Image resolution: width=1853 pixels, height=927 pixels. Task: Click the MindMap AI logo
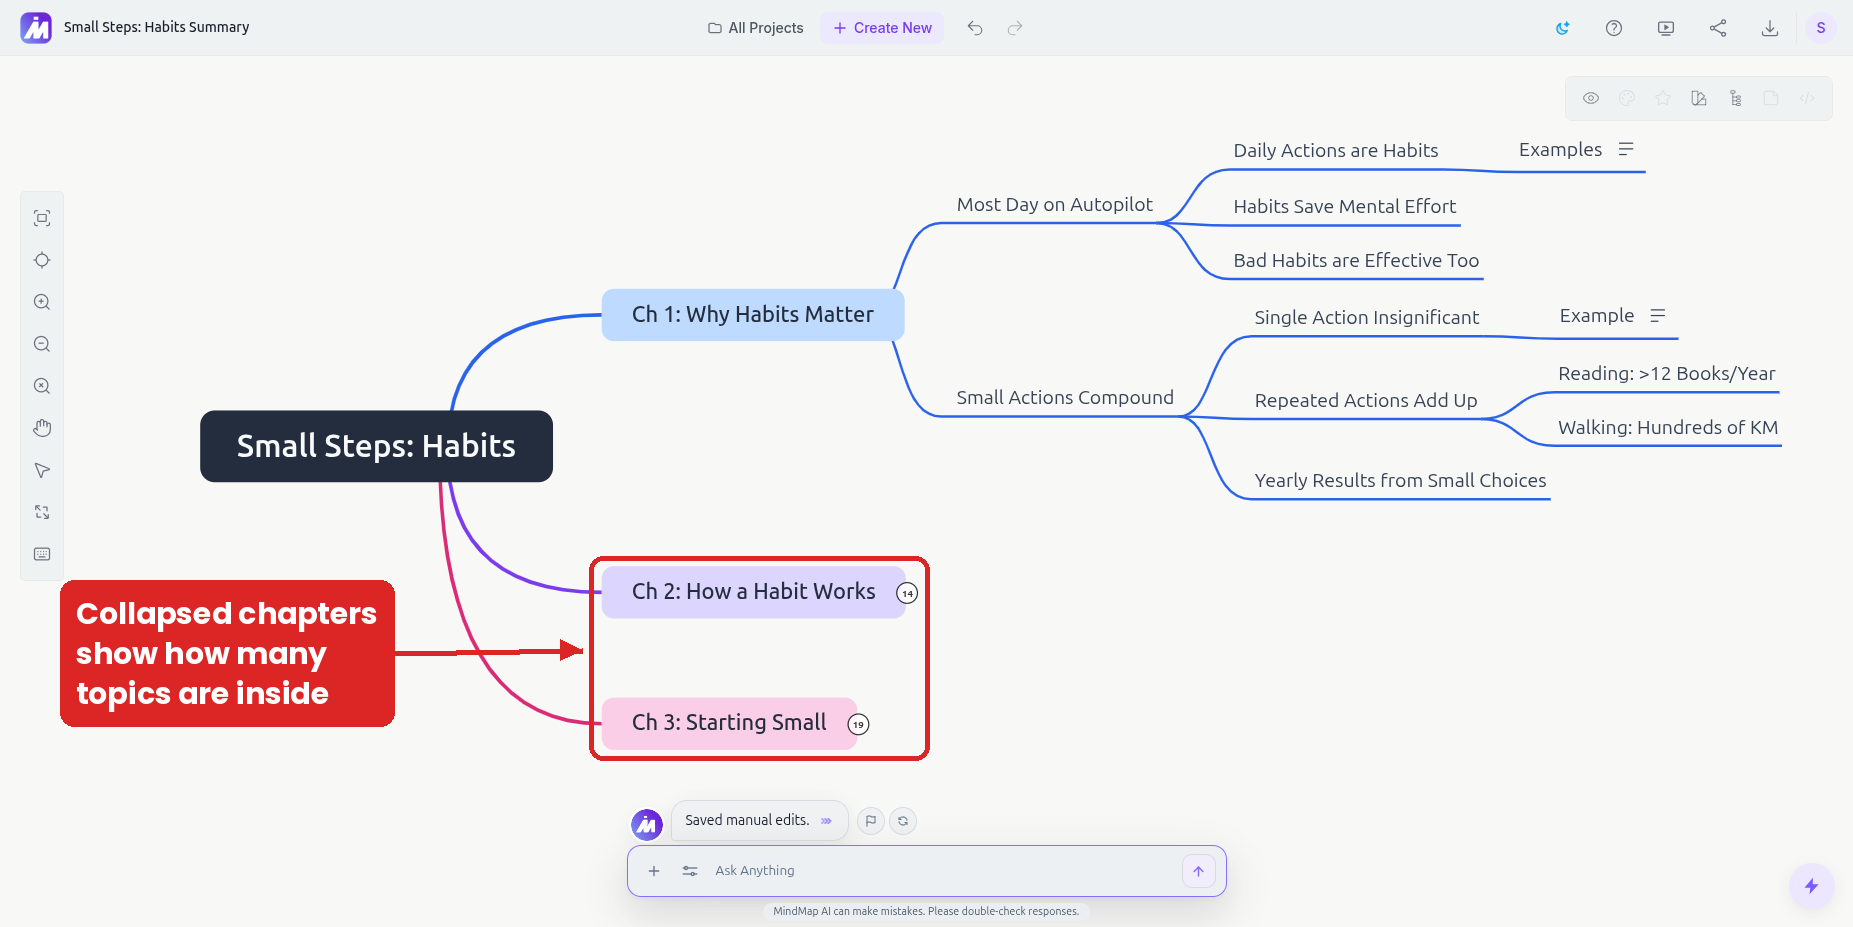pyautogui.click(x=36, y=28)
